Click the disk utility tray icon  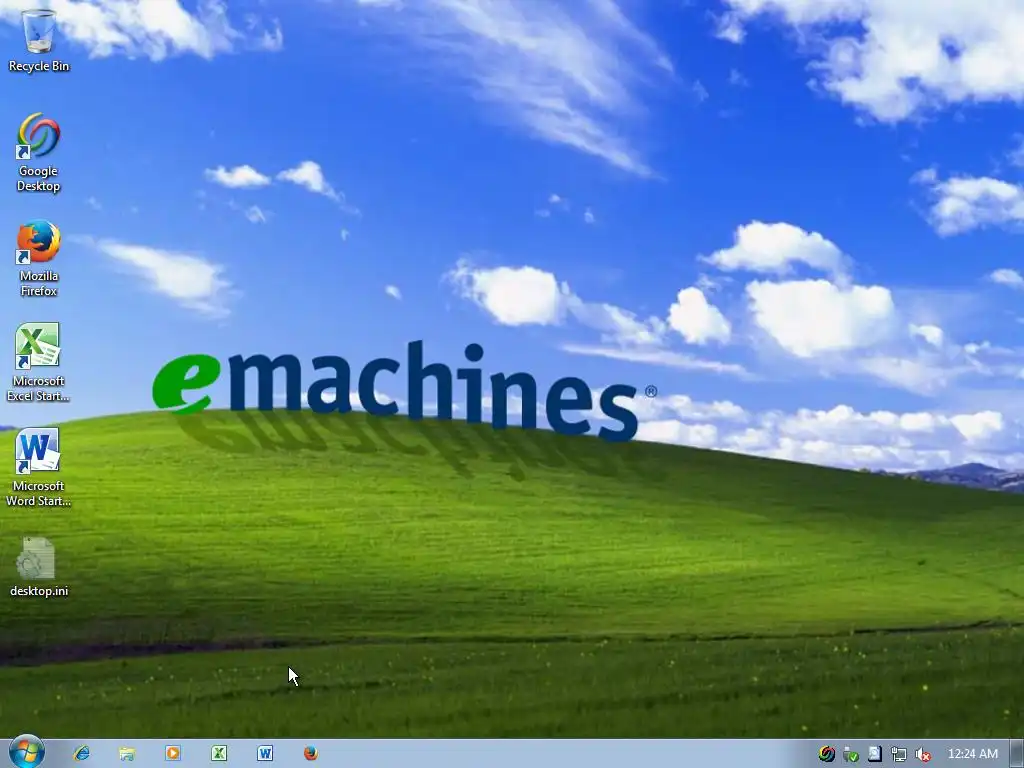click(874, 754)
